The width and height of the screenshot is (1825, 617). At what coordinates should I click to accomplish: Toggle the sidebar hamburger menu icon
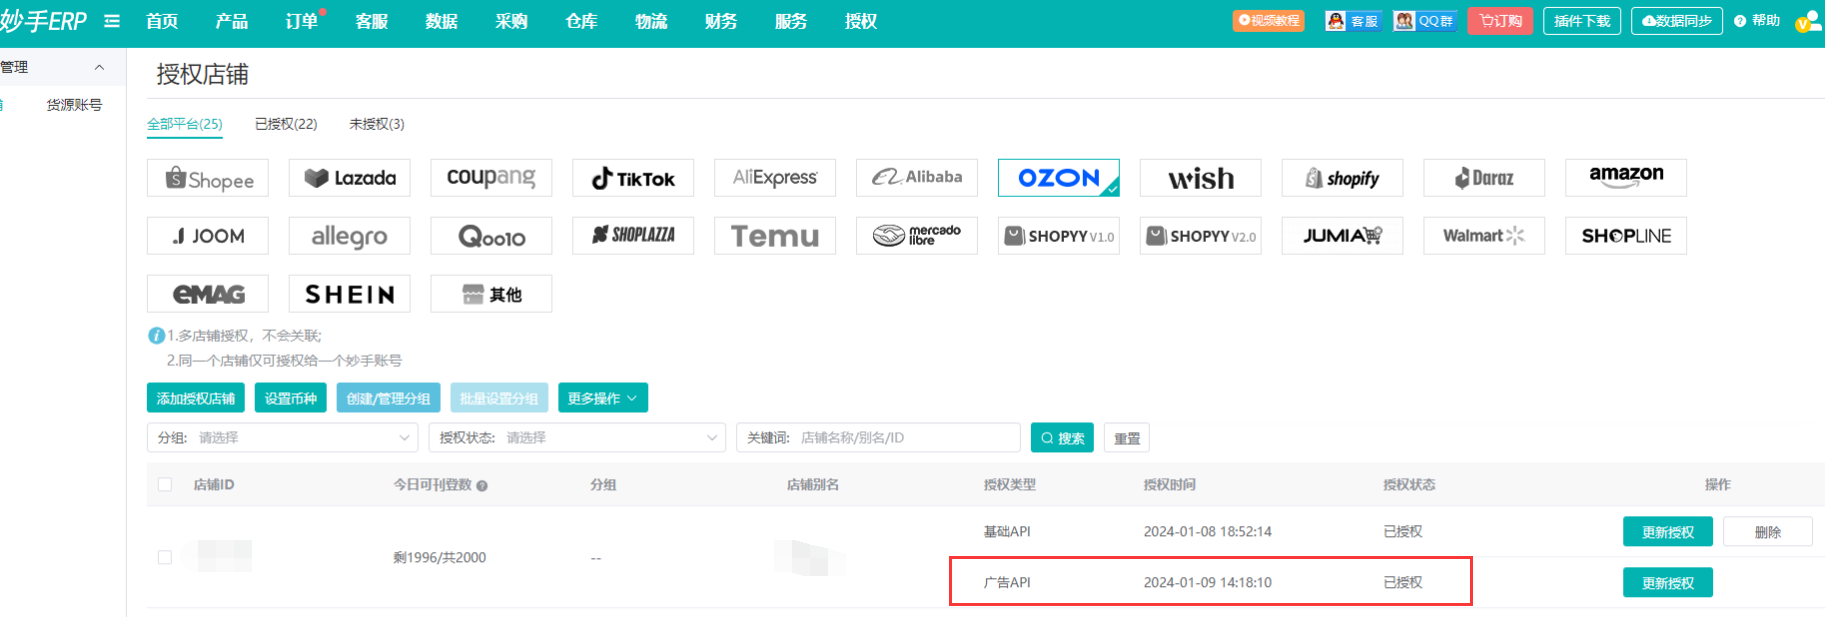click(x=112, y=21)
